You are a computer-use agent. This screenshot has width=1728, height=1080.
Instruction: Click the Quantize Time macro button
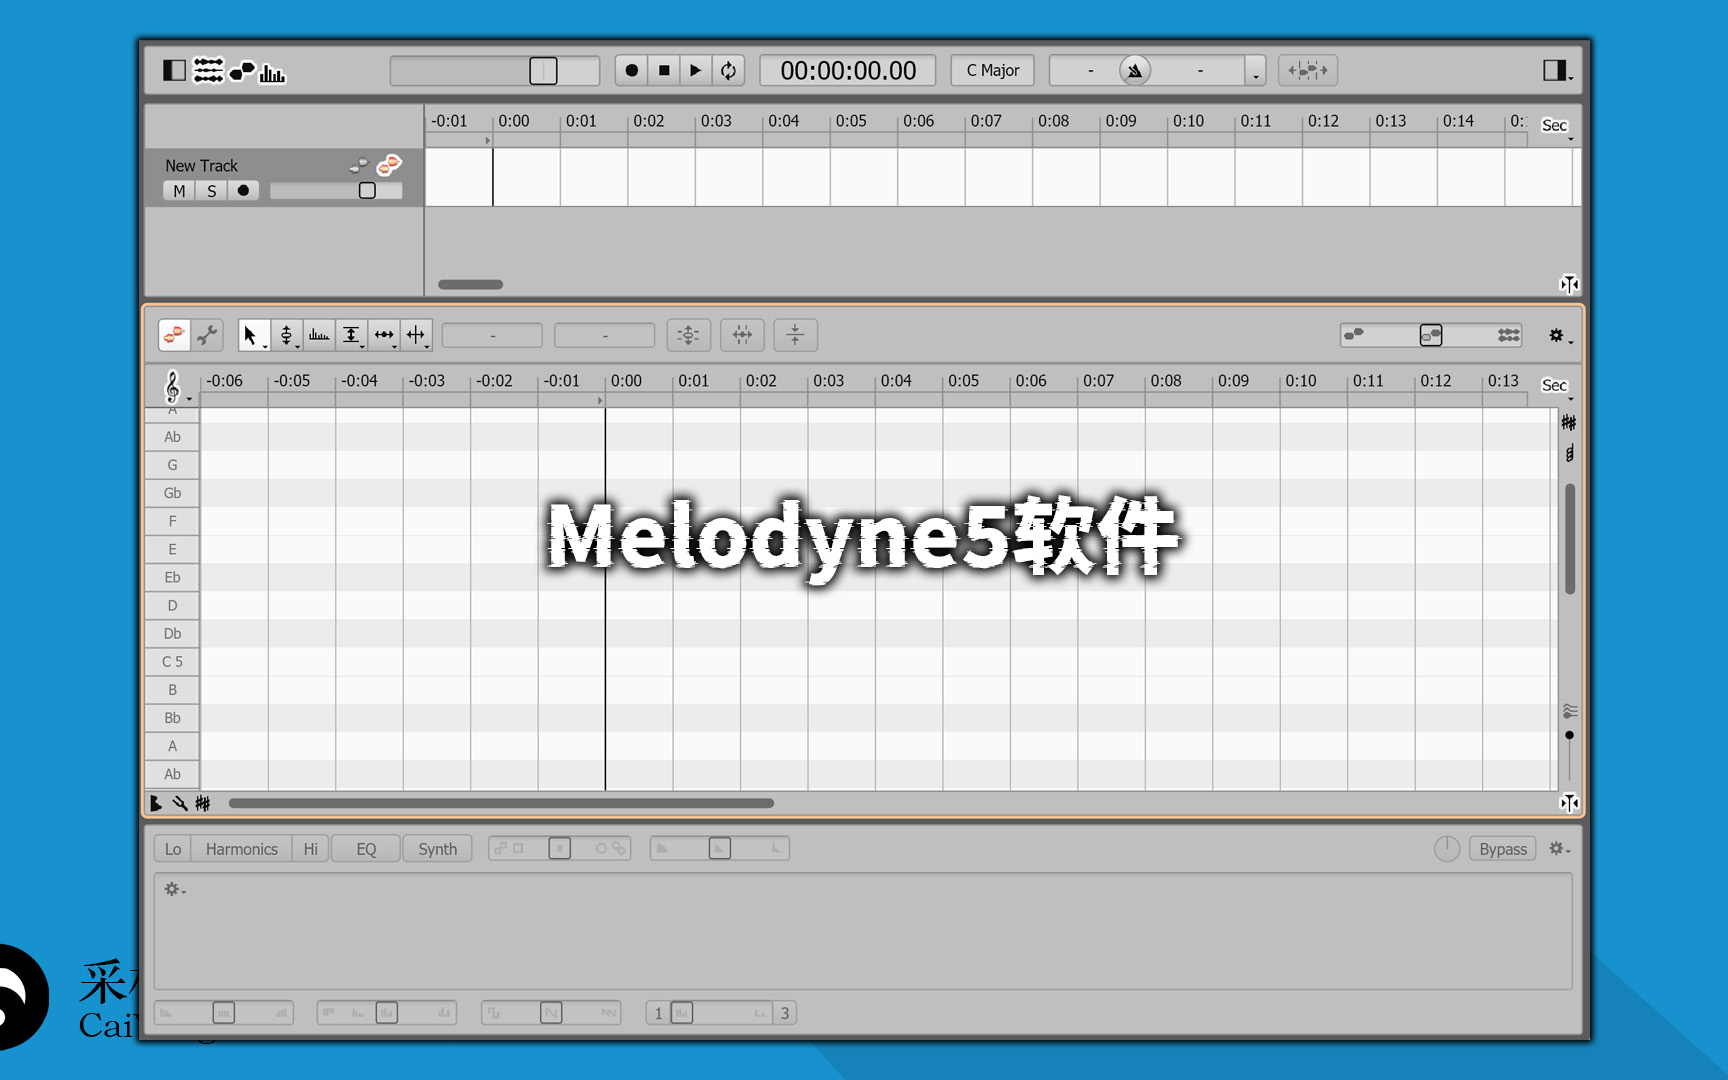coord(742,335)
